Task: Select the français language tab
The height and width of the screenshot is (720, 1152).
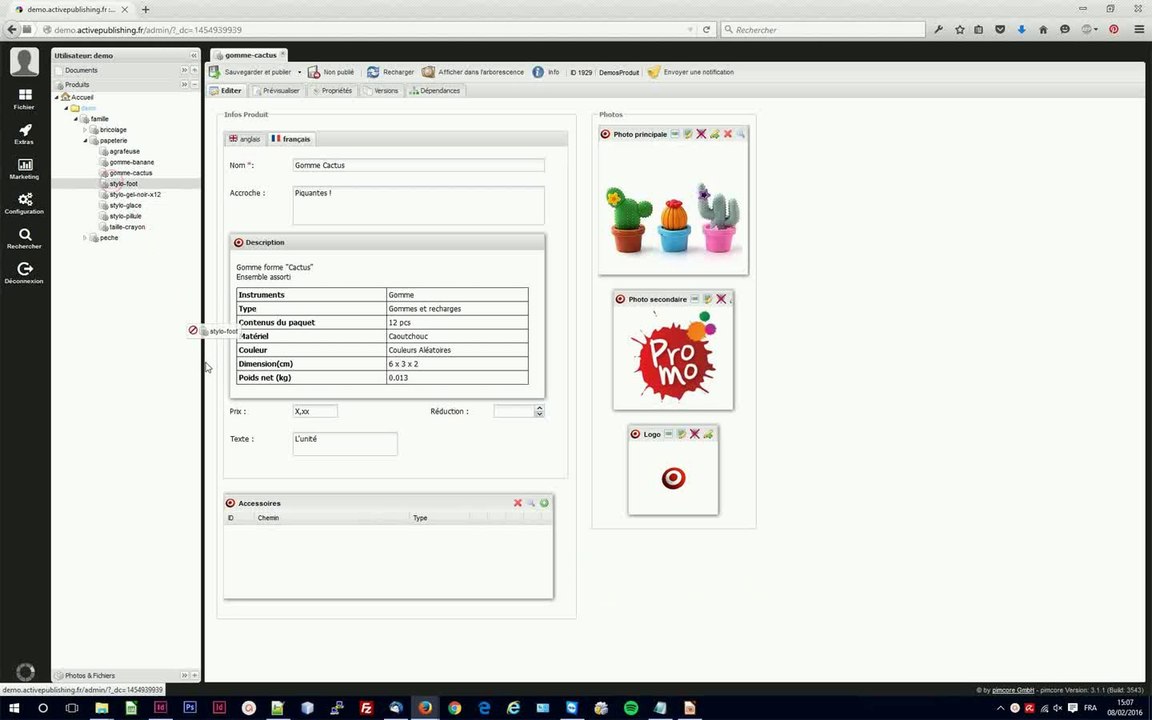Action: (291, 139)
